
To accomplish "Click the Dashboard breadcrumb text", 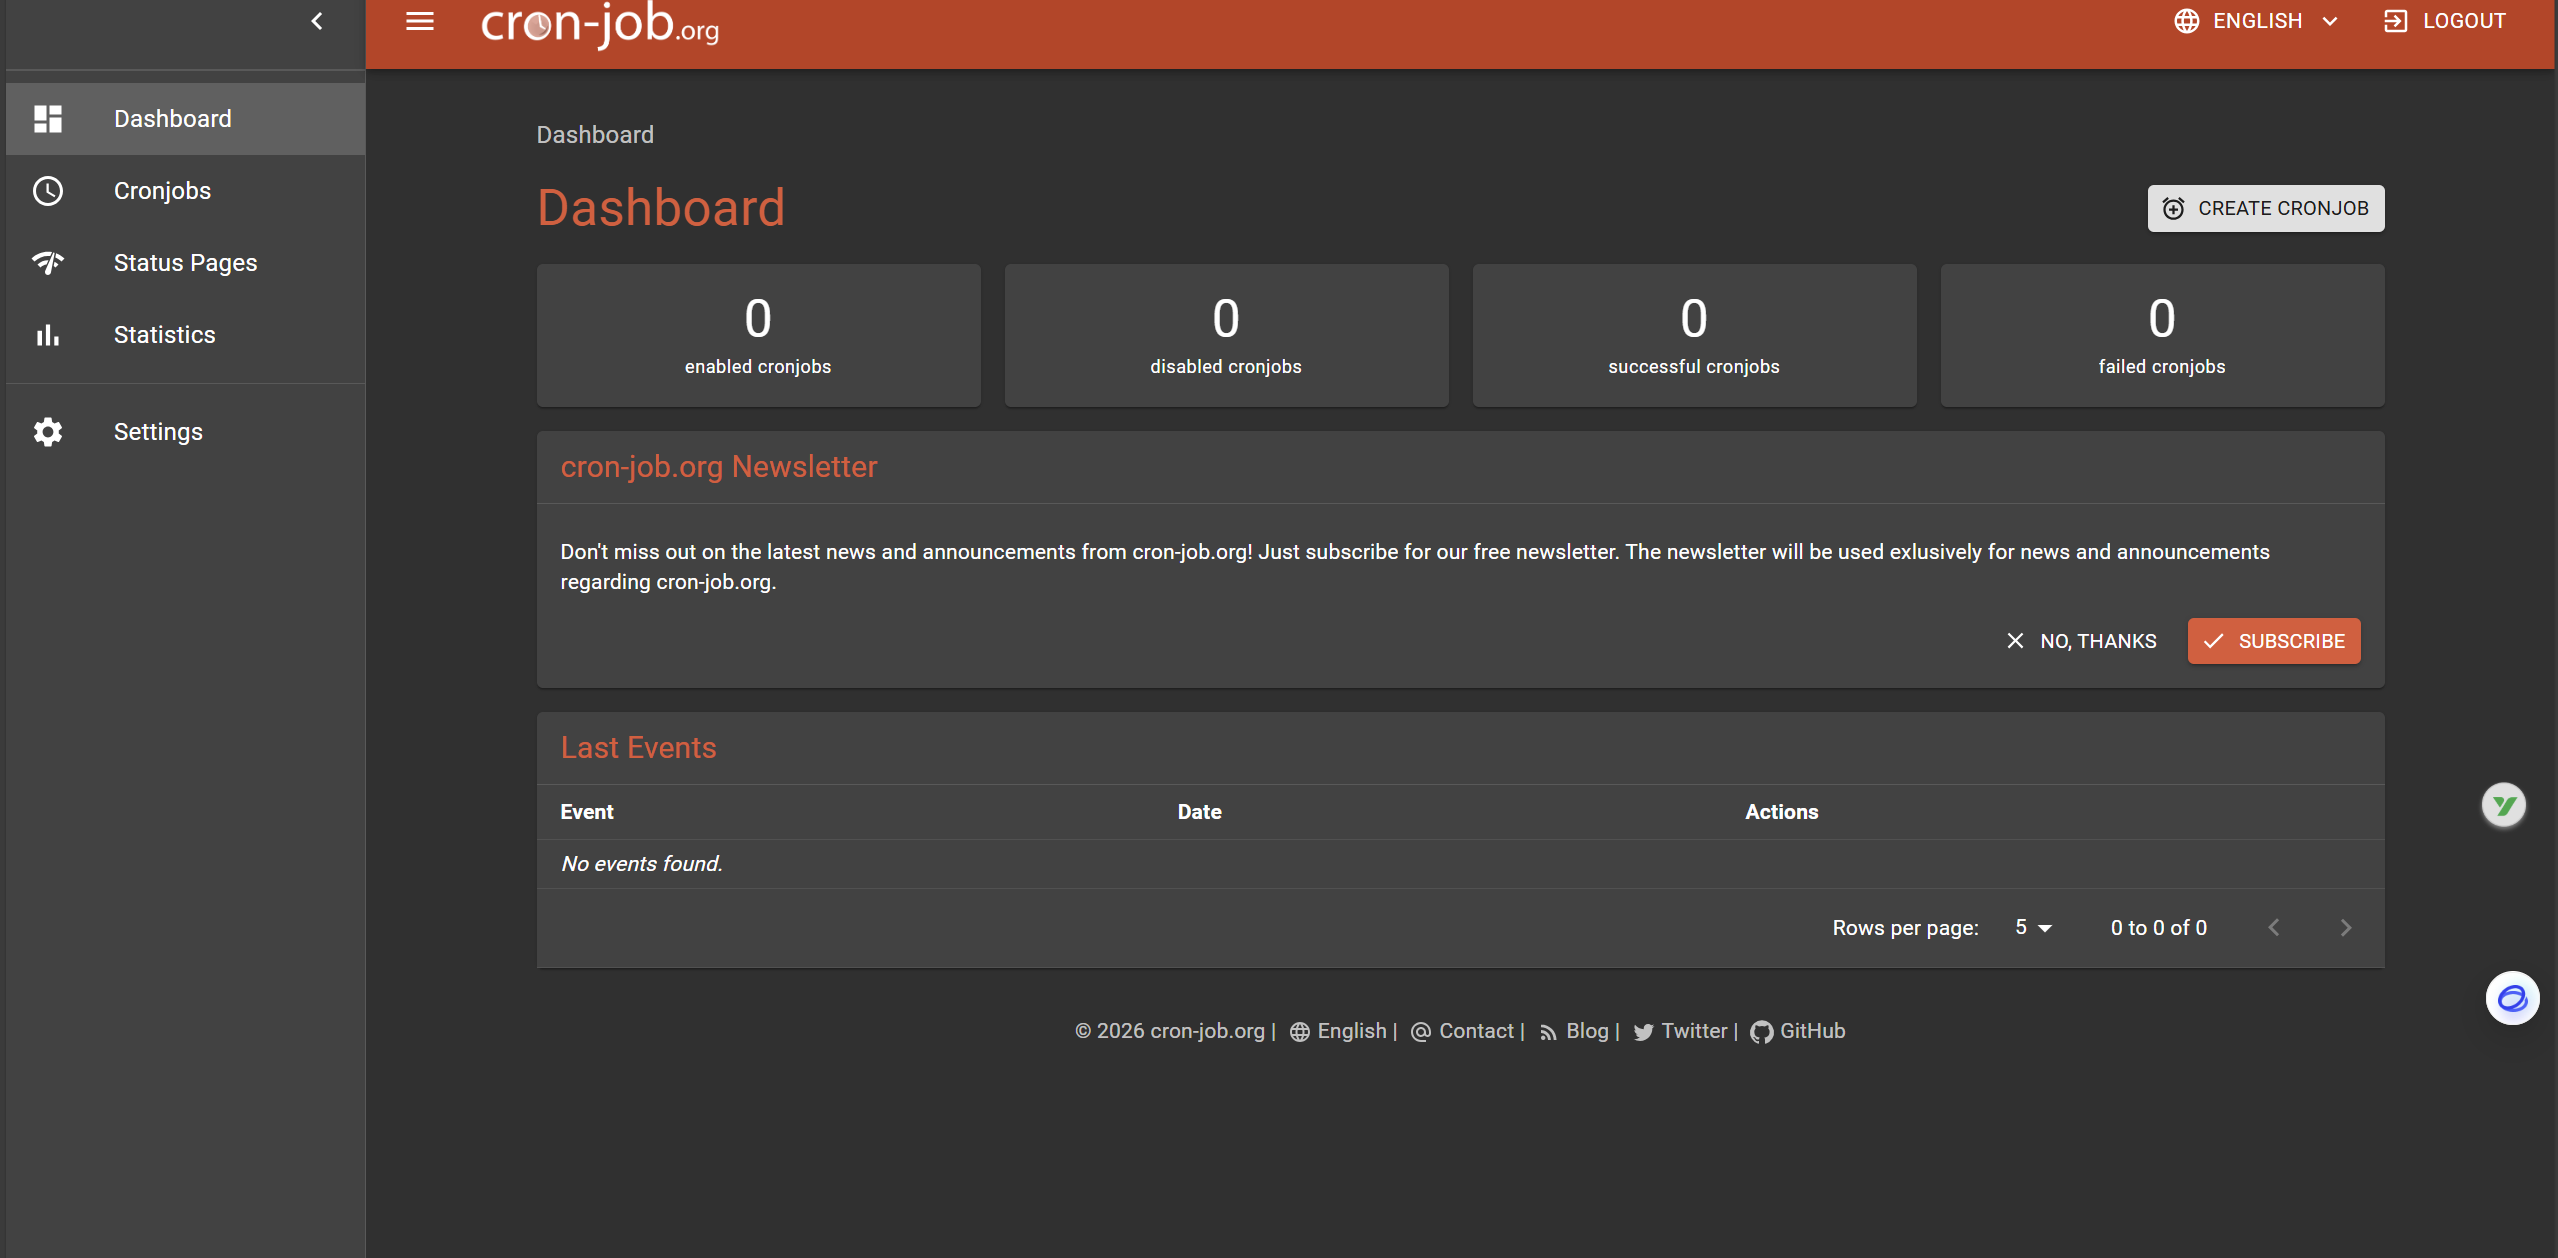I will click(x=595, y=135).
